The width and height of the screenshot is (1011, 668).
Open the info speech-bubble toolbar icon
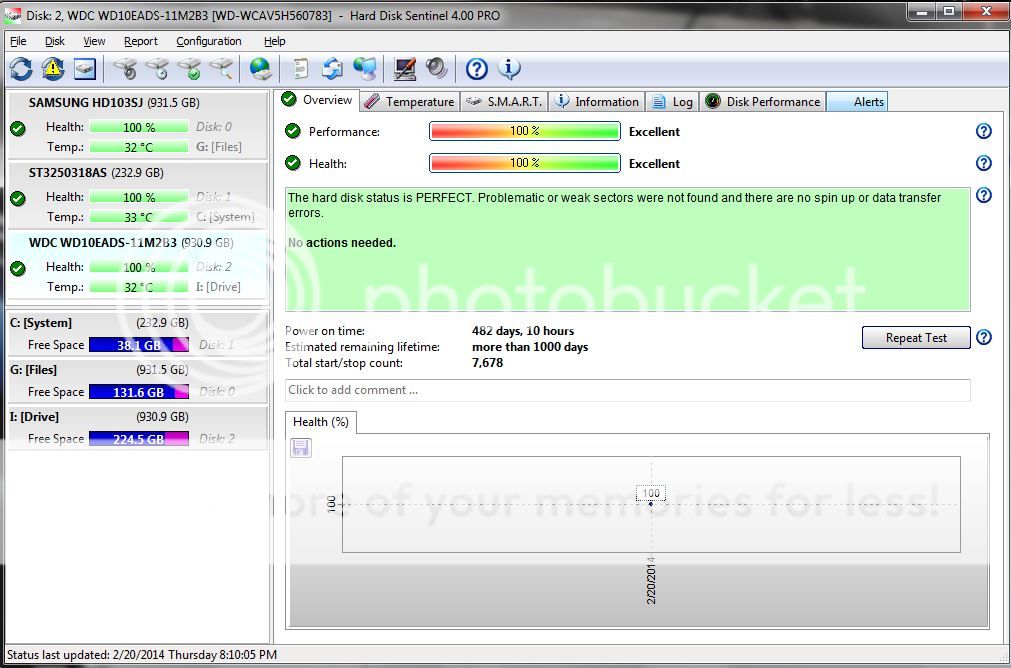(509, 69)
